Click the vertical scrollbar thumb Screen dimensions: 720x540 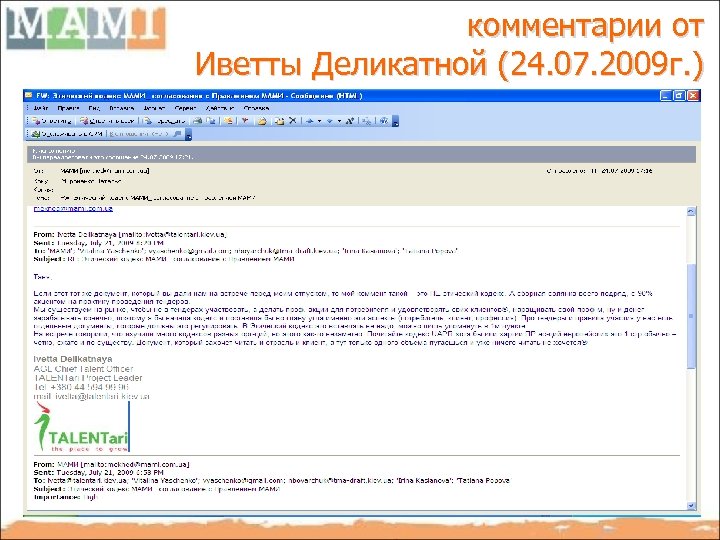click(x=691, y=315)
